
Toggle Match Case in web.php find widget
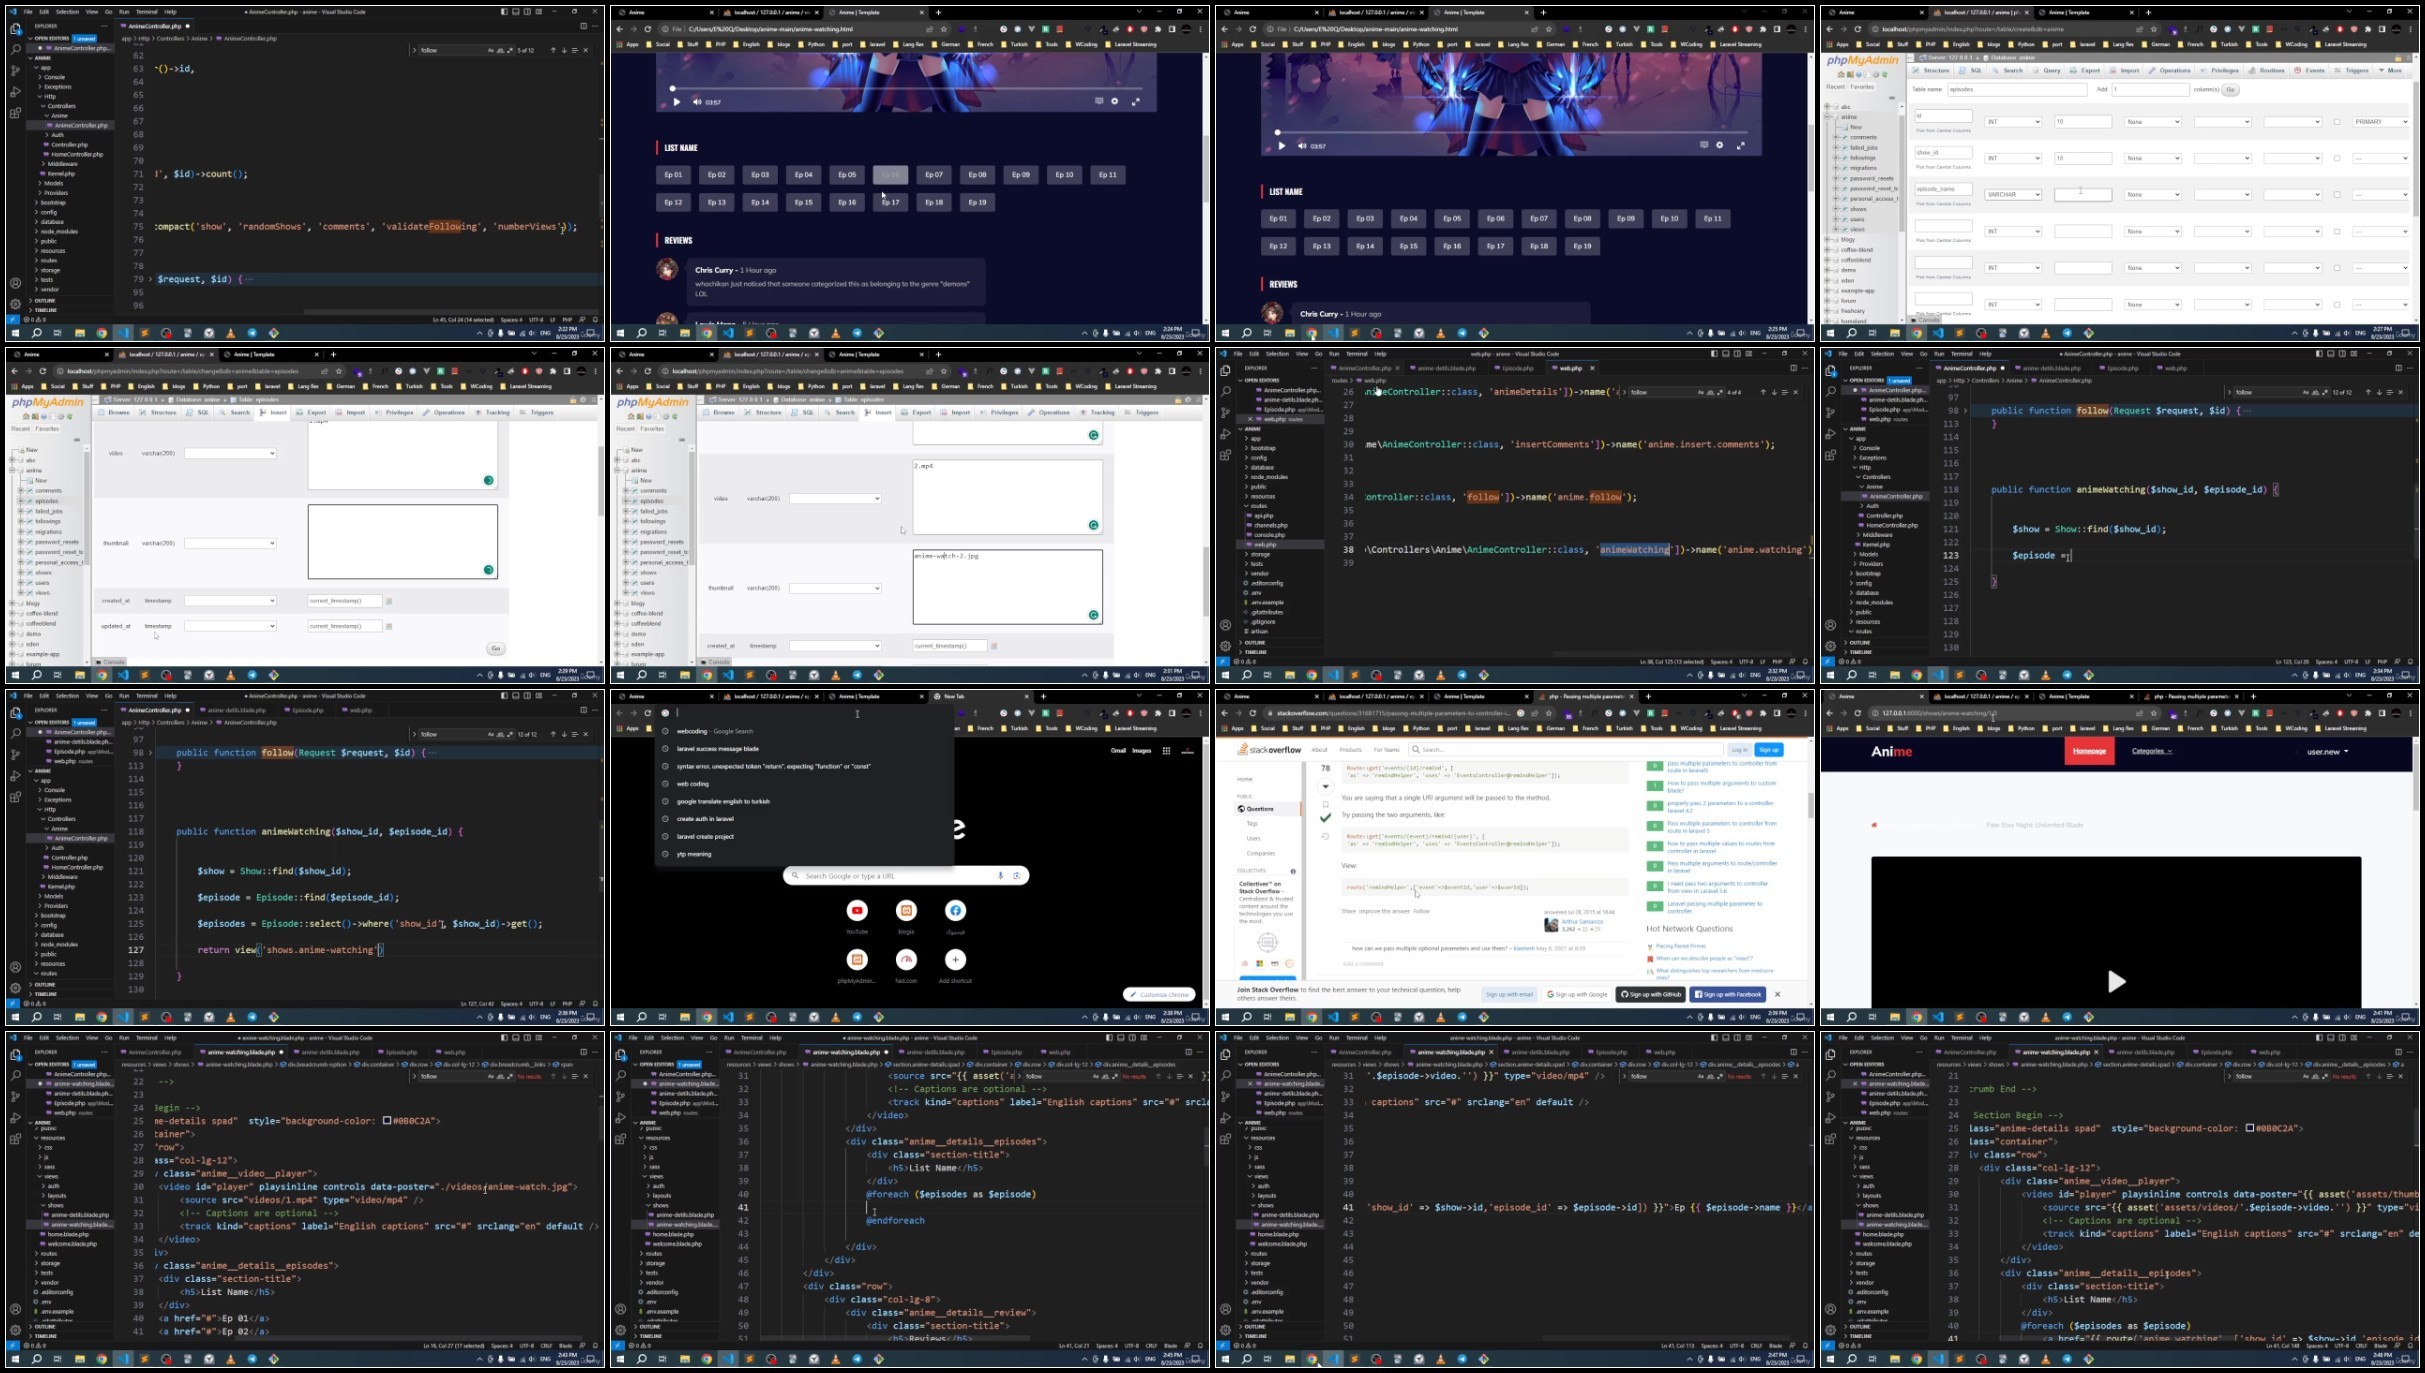tap(1701, 392)
